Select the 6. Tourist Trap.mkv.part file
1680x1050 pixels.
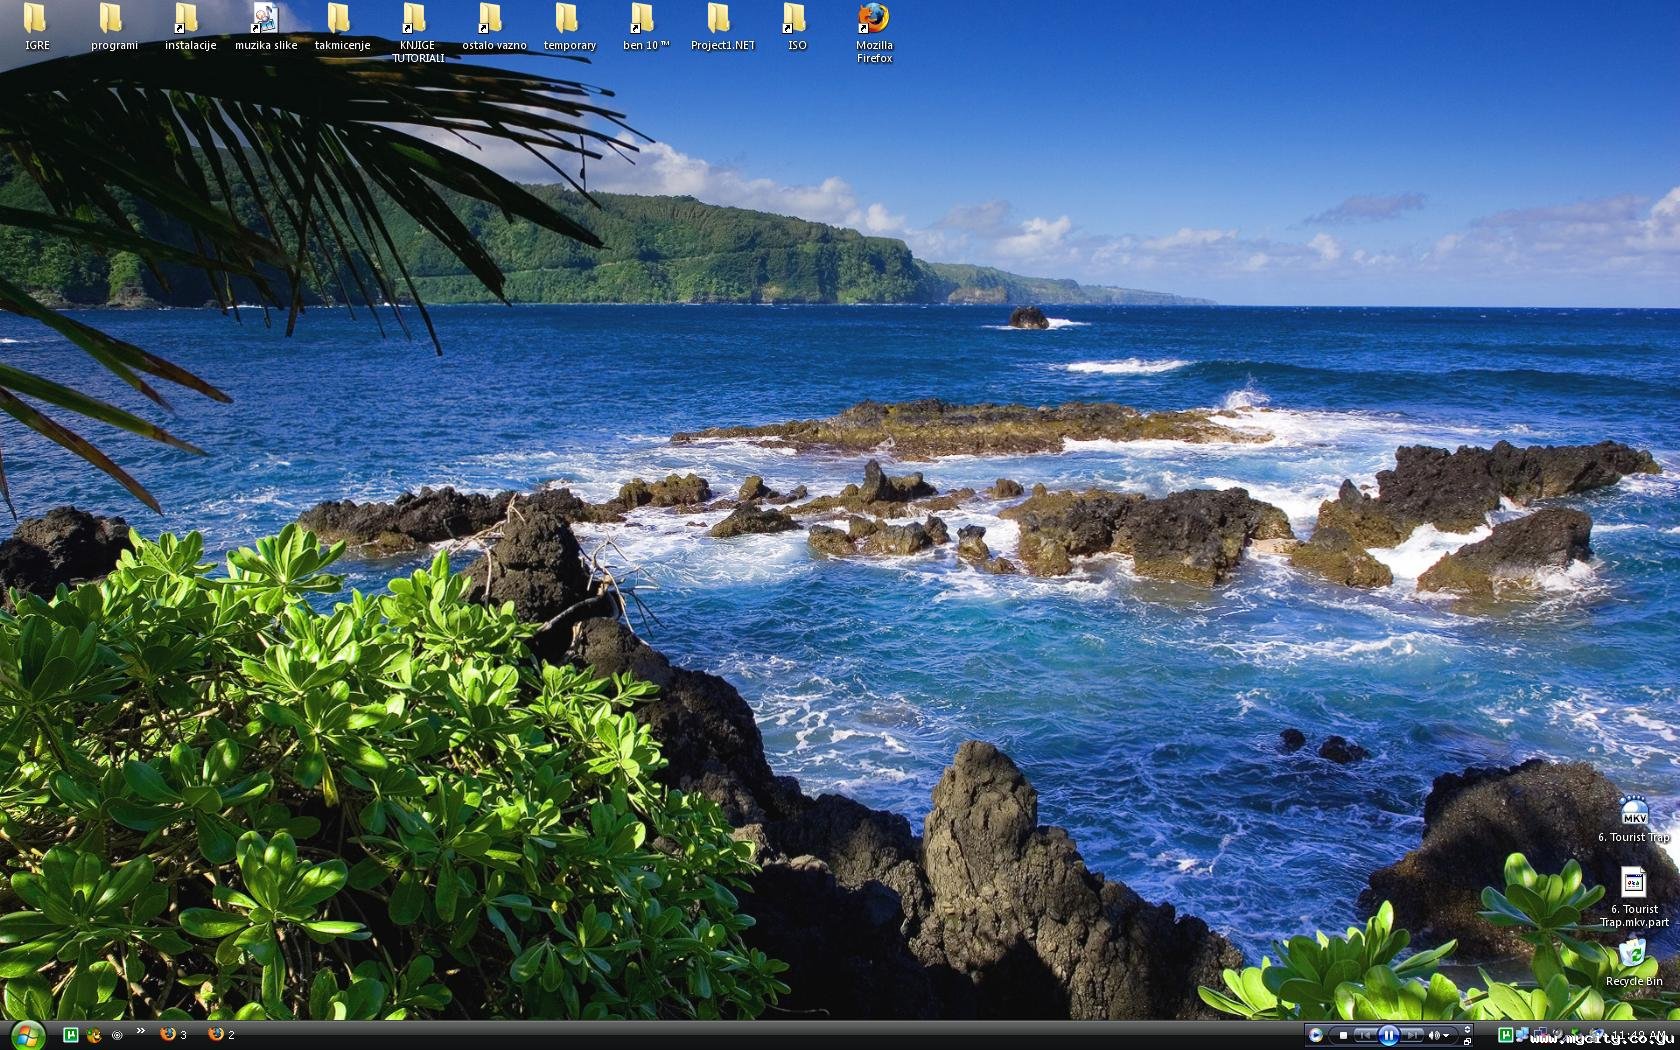coord(1634,897)
